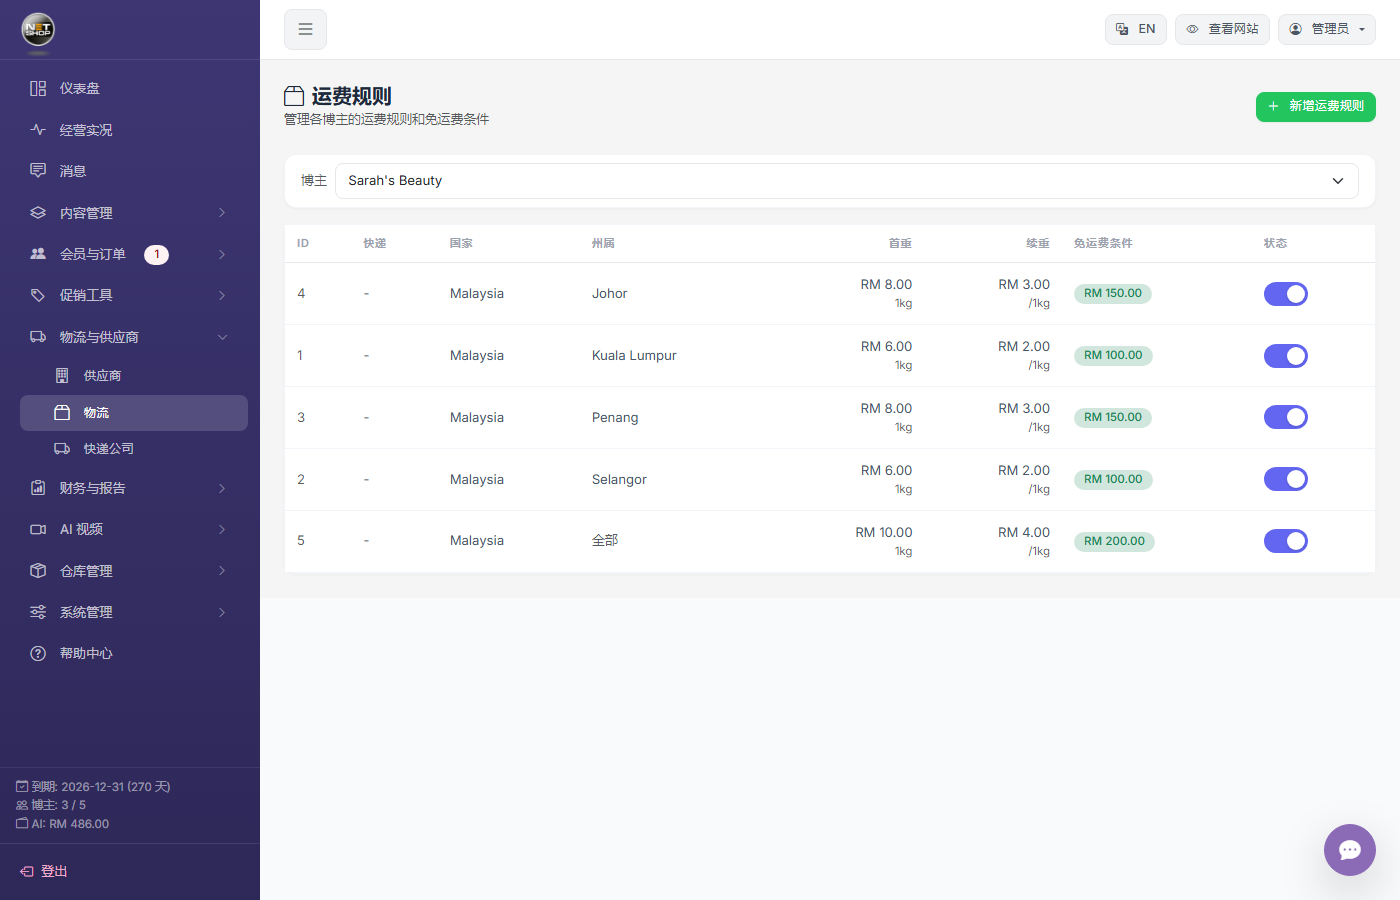Click the 财务与报告 chart icon
The width and height of the screenshot is (1400, 900).
[x=38, y=488]
